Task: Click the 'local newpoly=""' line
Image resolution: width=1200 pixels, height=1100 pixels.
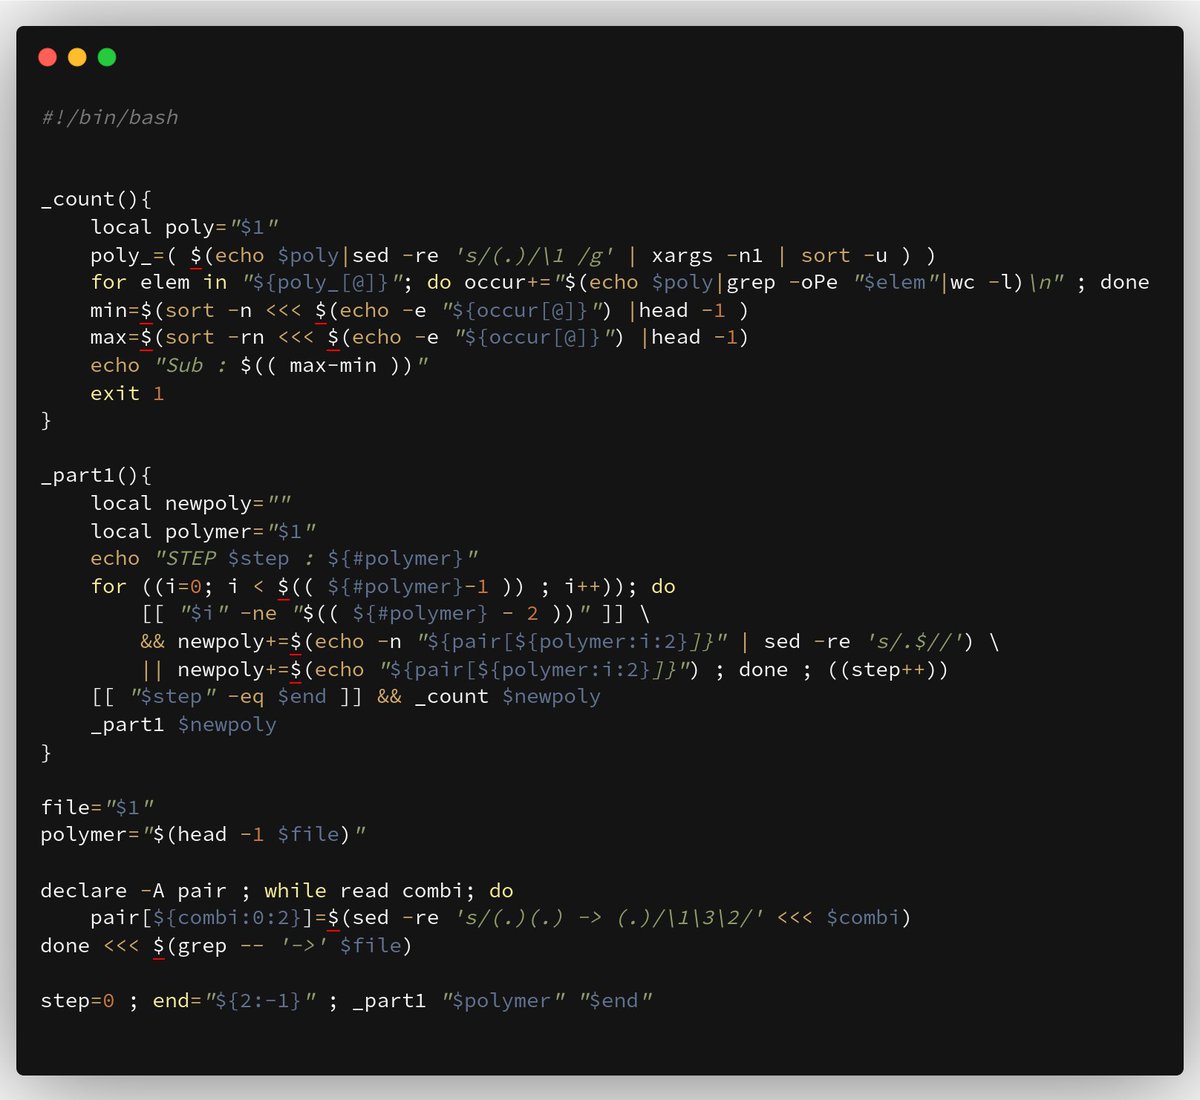Action: (191, 503)
